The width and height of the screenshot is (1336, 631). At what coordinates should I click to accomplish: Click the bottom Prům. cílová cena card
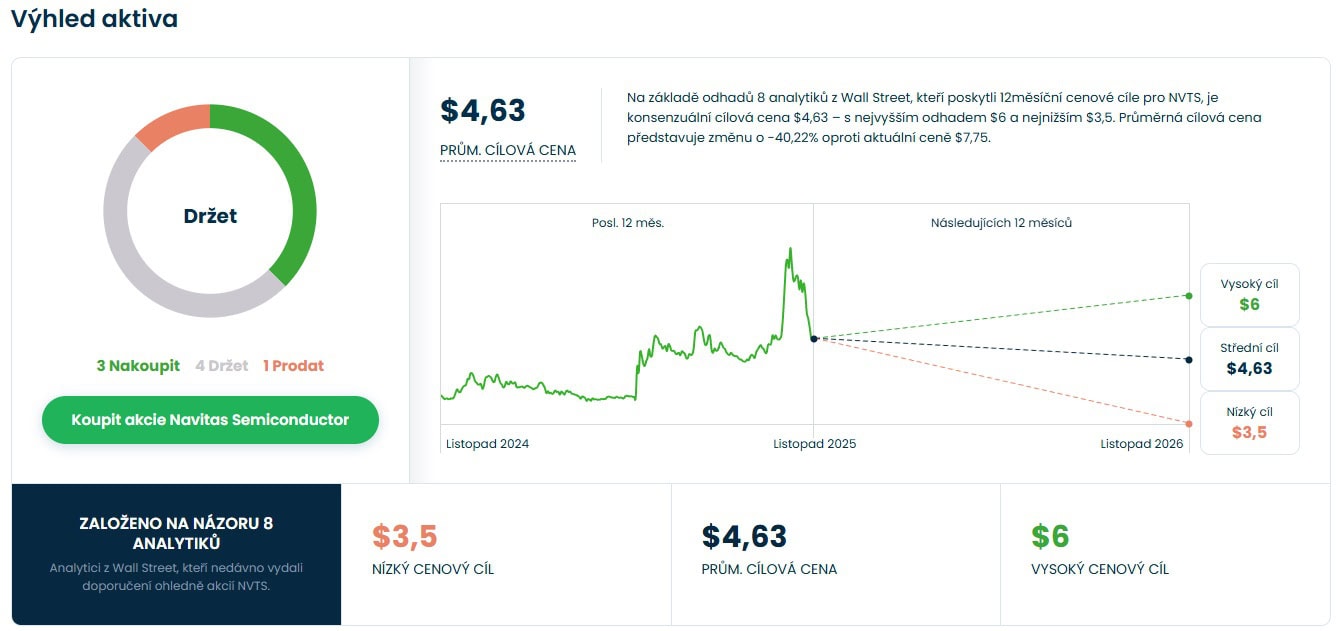(x=835, y=553)
